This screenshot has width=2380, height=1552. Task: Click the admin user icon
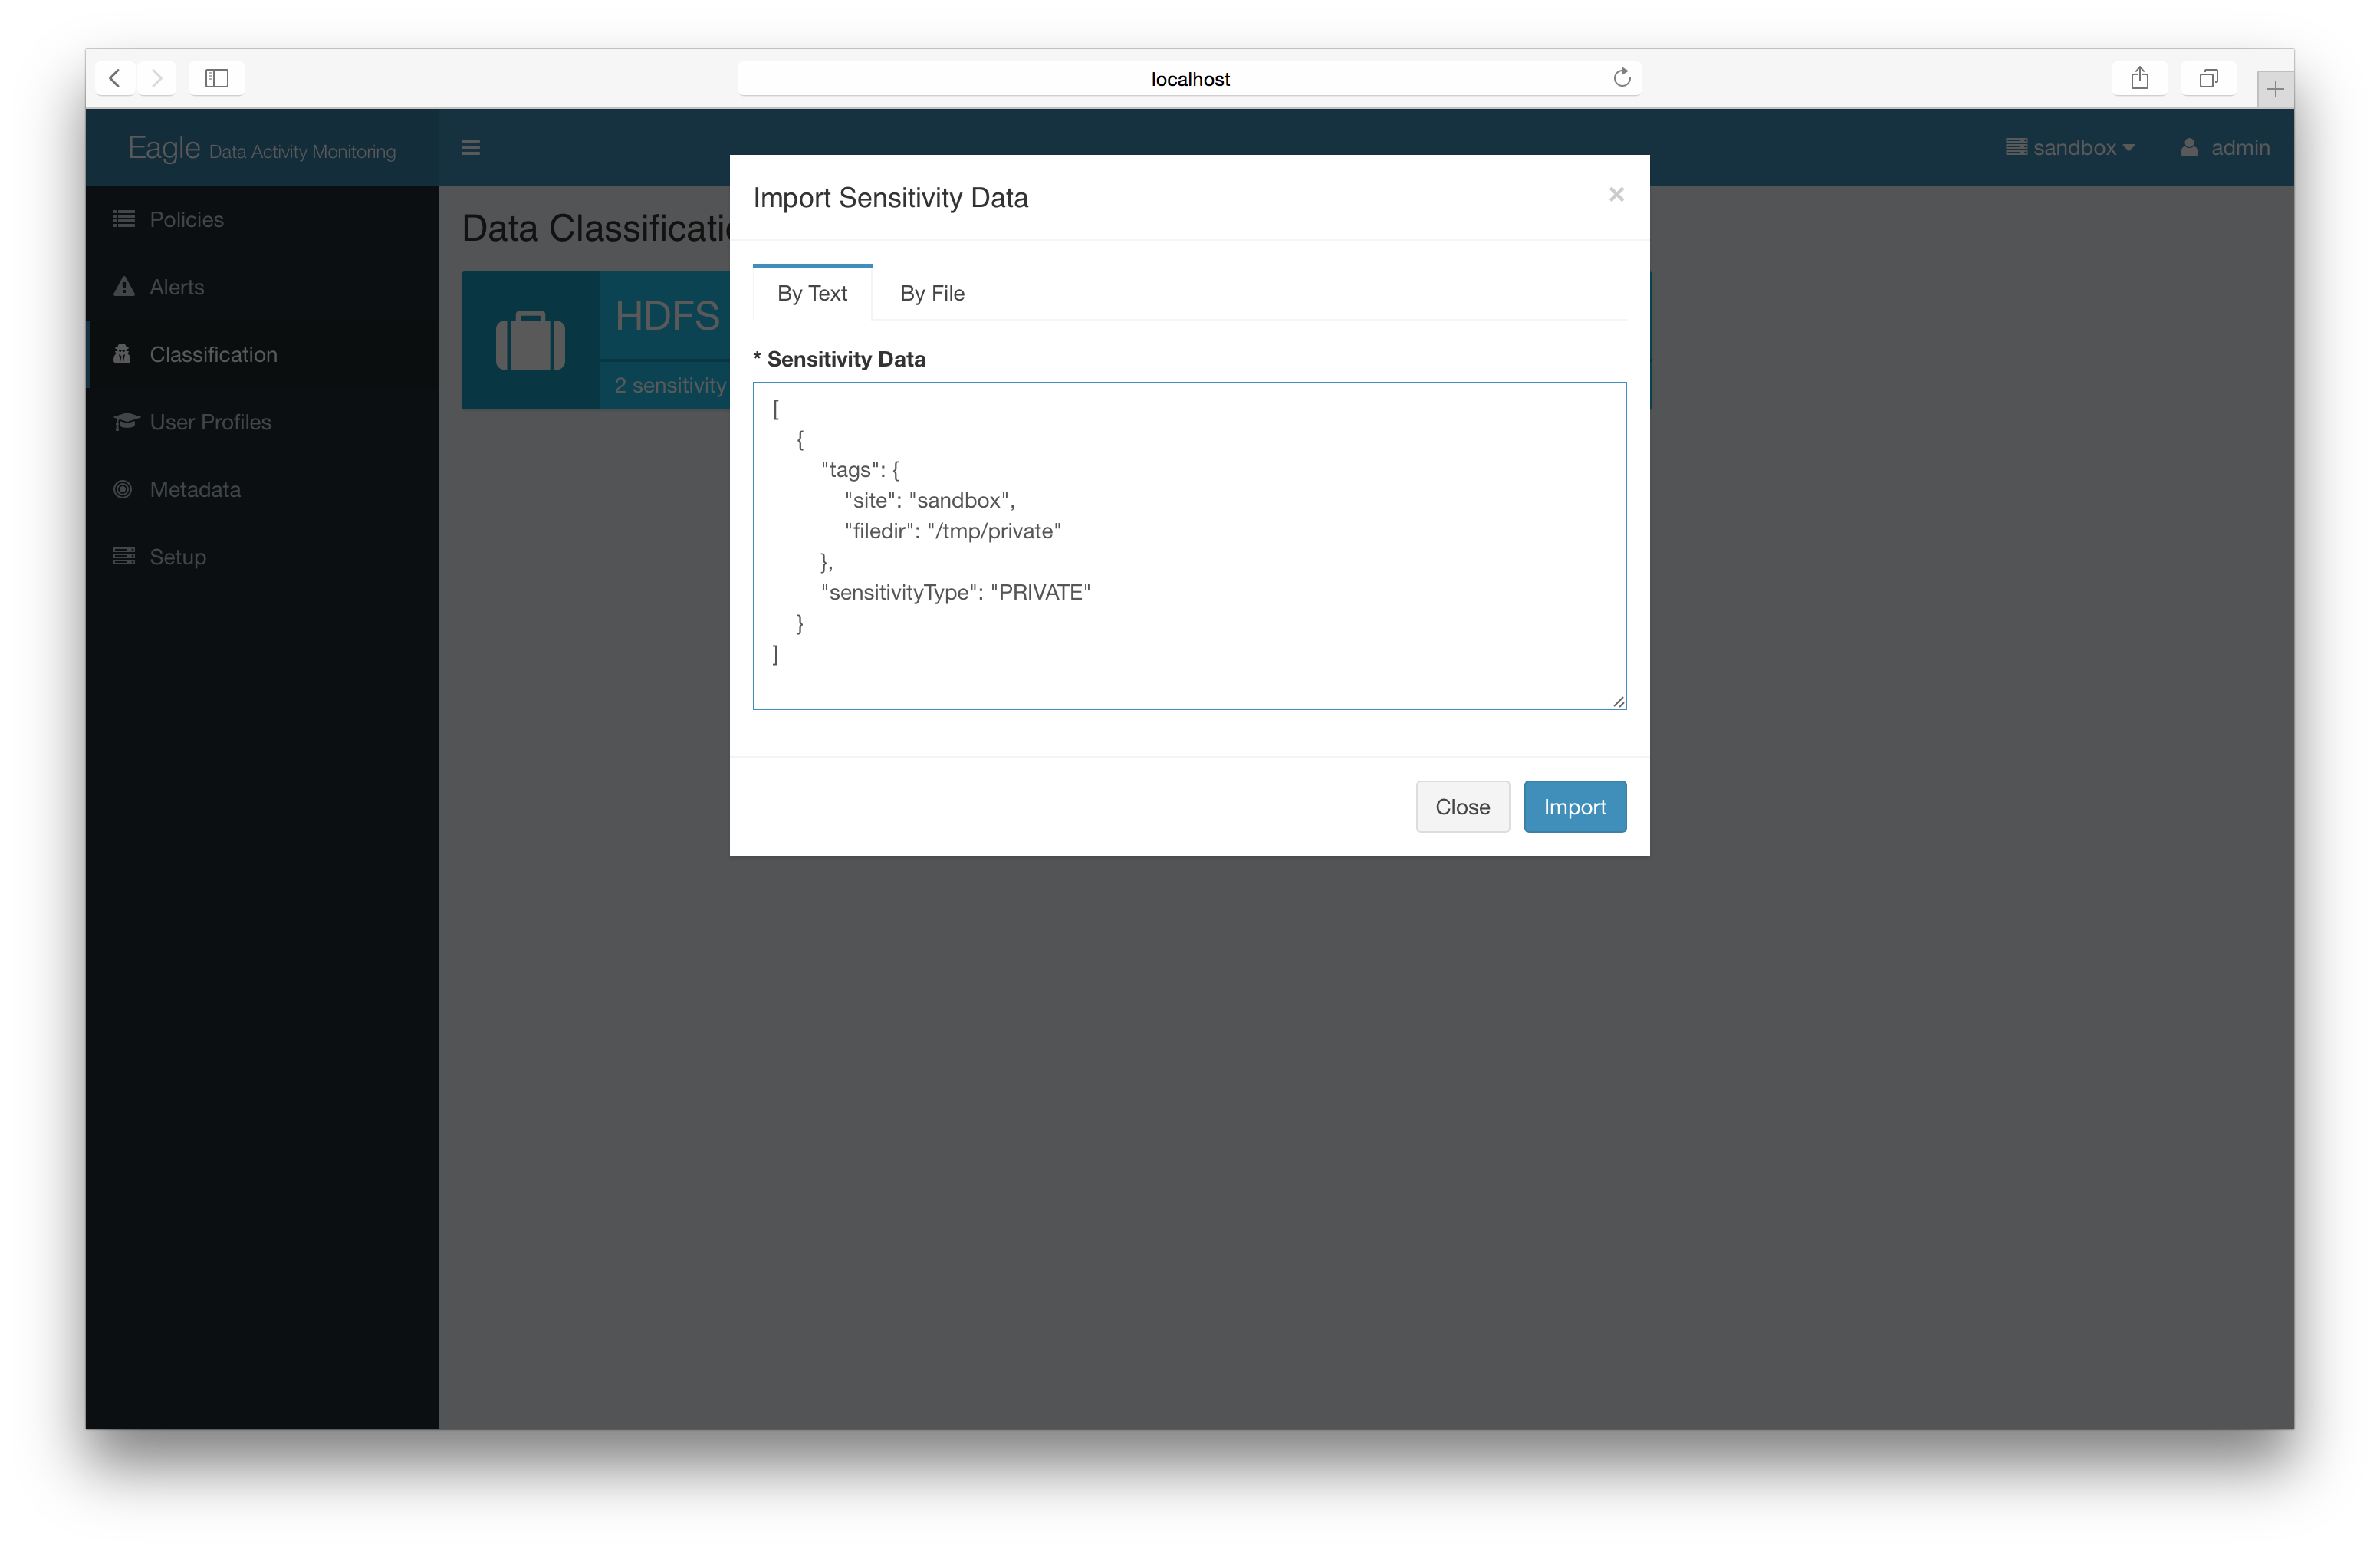tap(2189, 148)
